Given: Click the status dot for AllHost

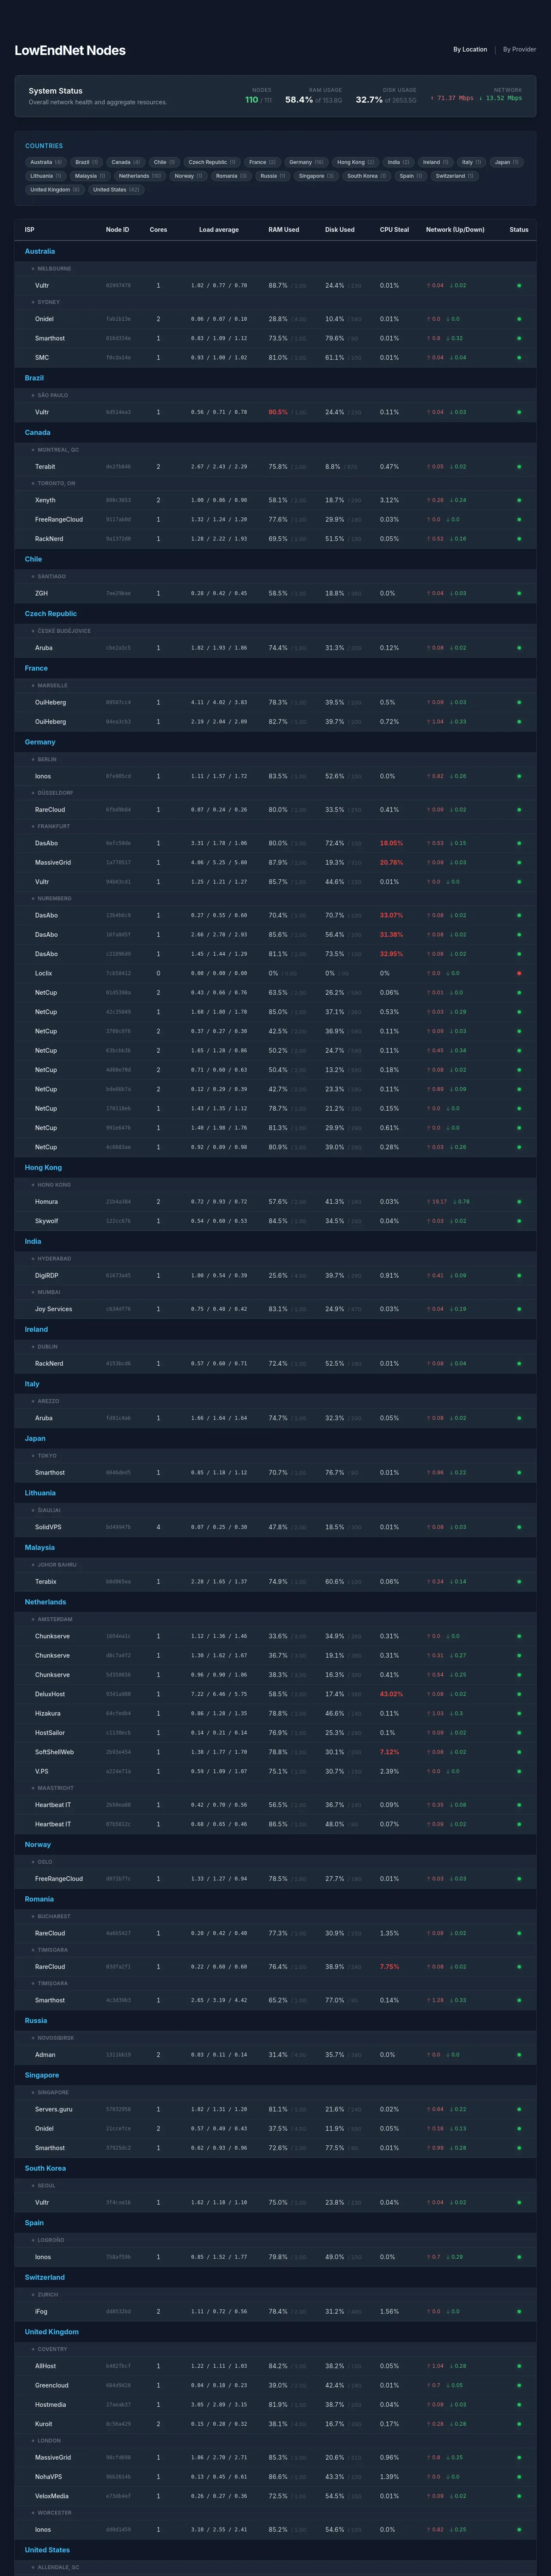Looking at the screenshot, I should point(519,2366).
